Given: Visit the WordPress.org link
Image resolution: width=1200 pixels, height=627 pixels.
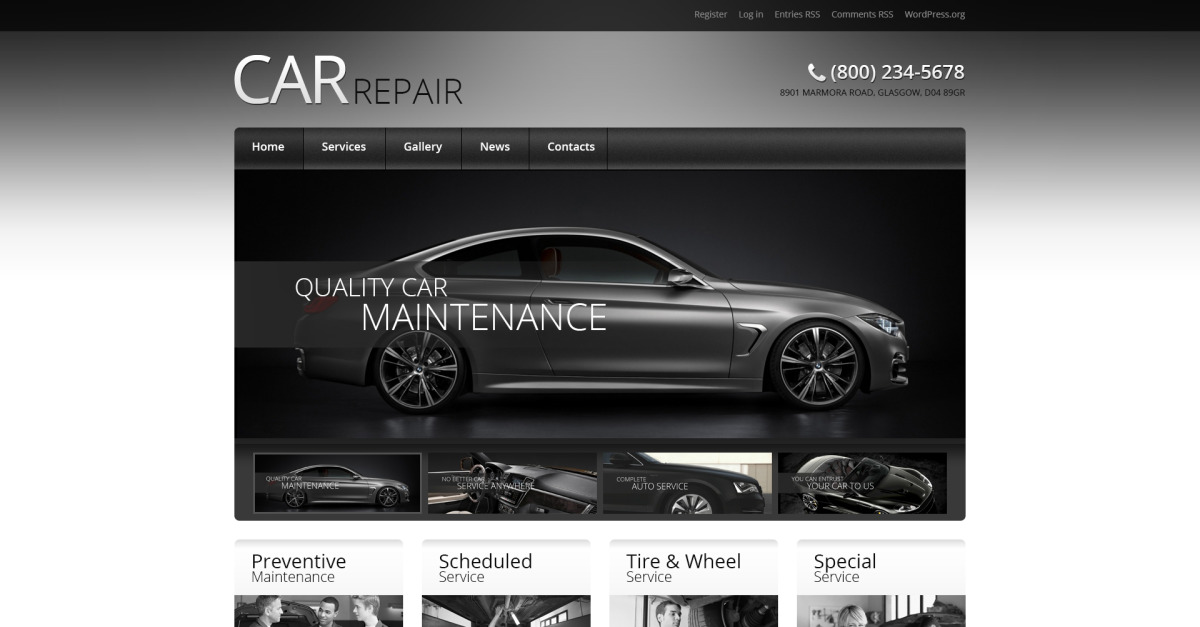Looking at the screenshot, I should click(x=934, y=15).
